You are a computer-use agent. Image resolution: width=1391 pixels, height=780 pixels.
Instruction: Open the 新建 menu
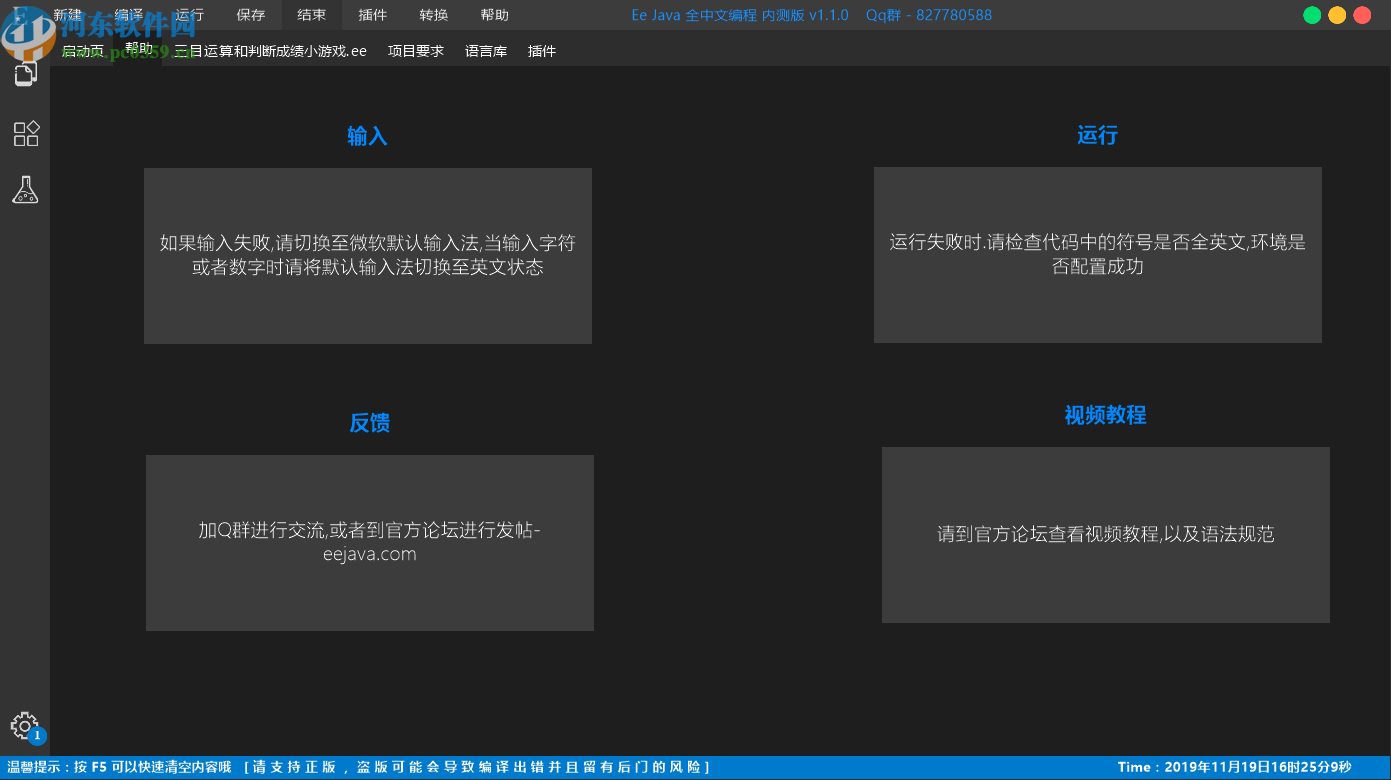pyautogui.click(x=66, y=14)
